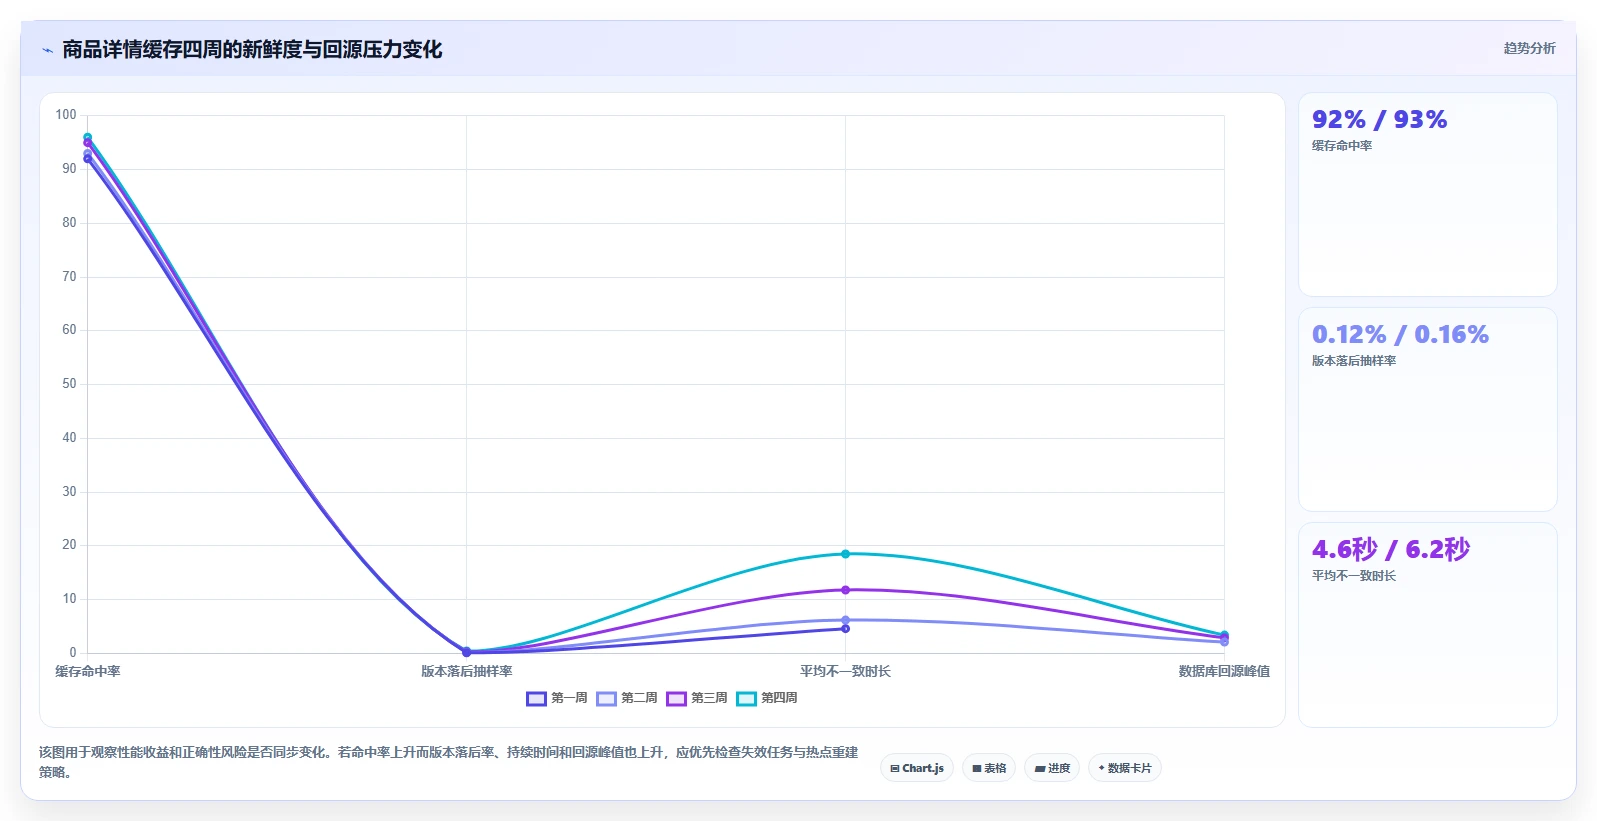Click 平均不一致时长 label in third card
This screenshot has height=821, width=1597.
[1354, 576]
